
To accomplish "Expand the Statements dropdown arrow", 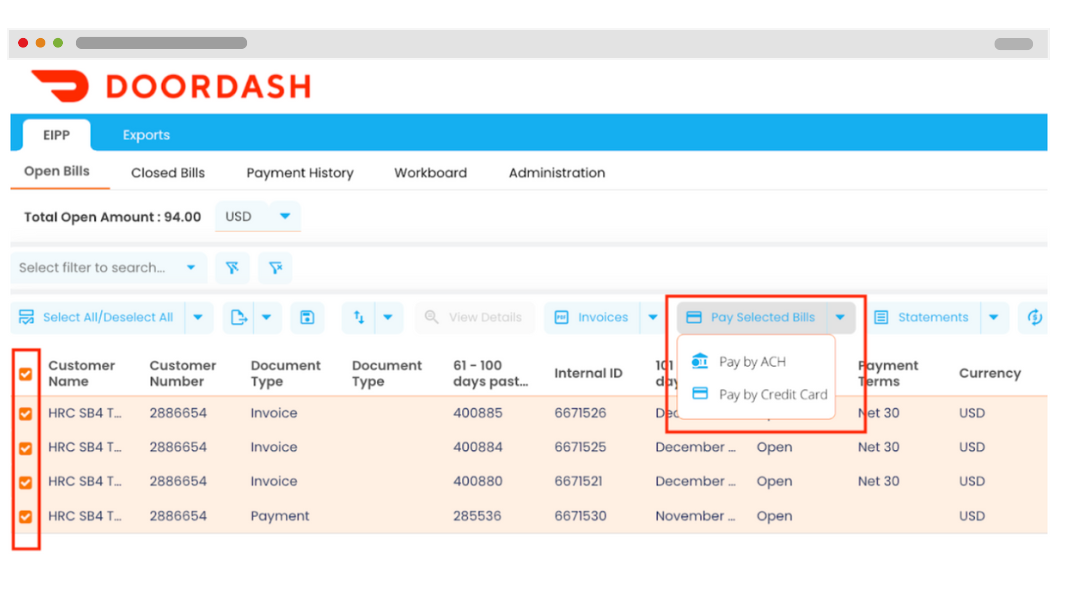I will click(993, 318).
